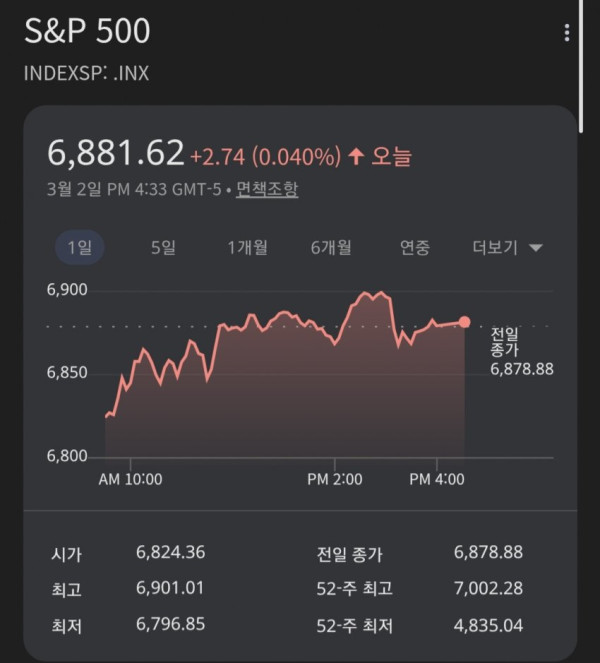Click the 6,900 y-axis label
This screenshot has height=663, width=600.
68,290
